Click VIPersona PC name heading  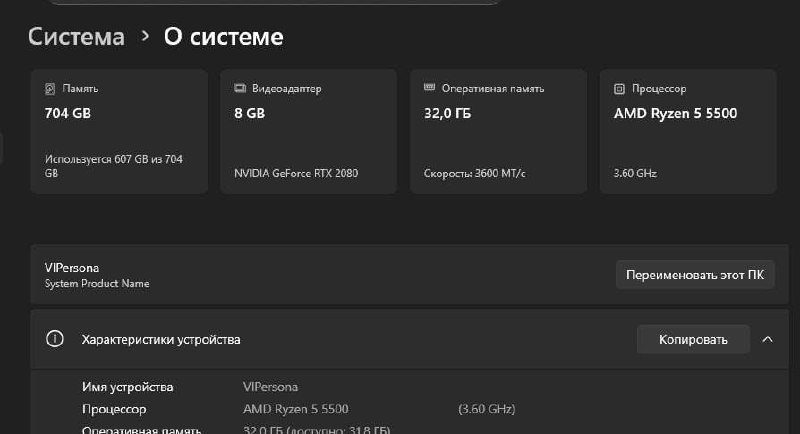pos(72,268)
